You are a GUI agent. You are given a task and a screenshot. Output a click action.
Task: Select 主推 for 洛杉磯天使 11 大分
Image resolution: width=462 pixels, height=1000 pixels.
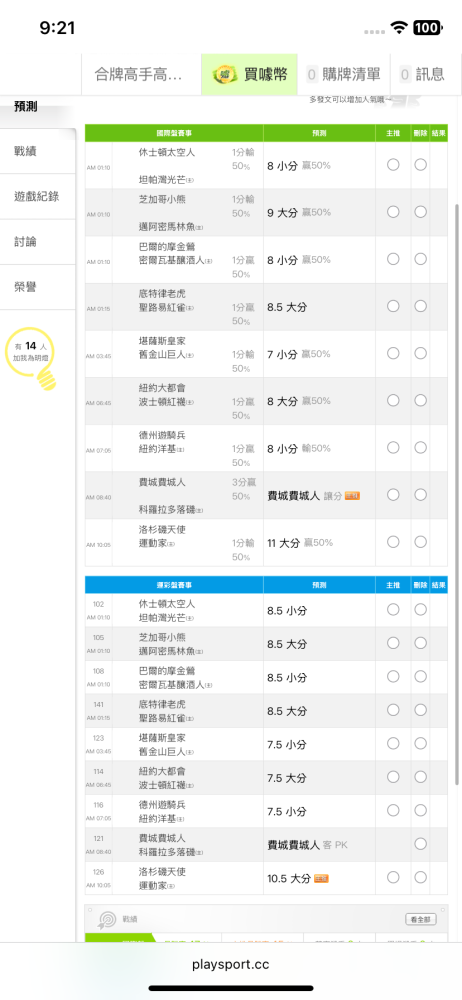(393, 542)
